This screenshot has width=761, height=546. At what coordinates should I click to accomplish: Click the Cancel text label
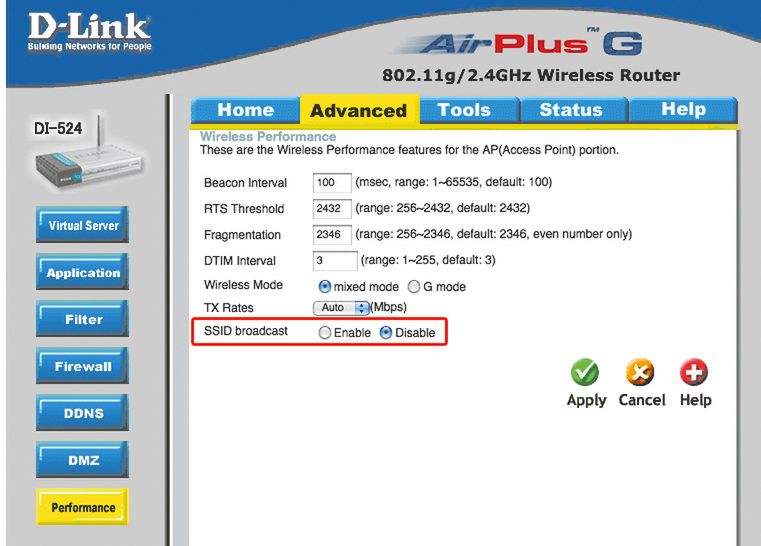(x=642, y=400)
